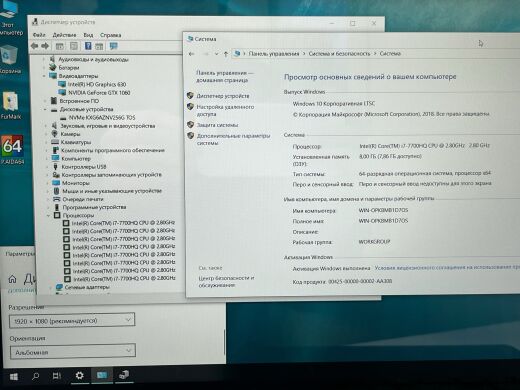Expand the 'Аудиовходы и аудиовыходы' node
This screenshot has height=390, width=520.
pyautogui.click(x=43, y=60)
